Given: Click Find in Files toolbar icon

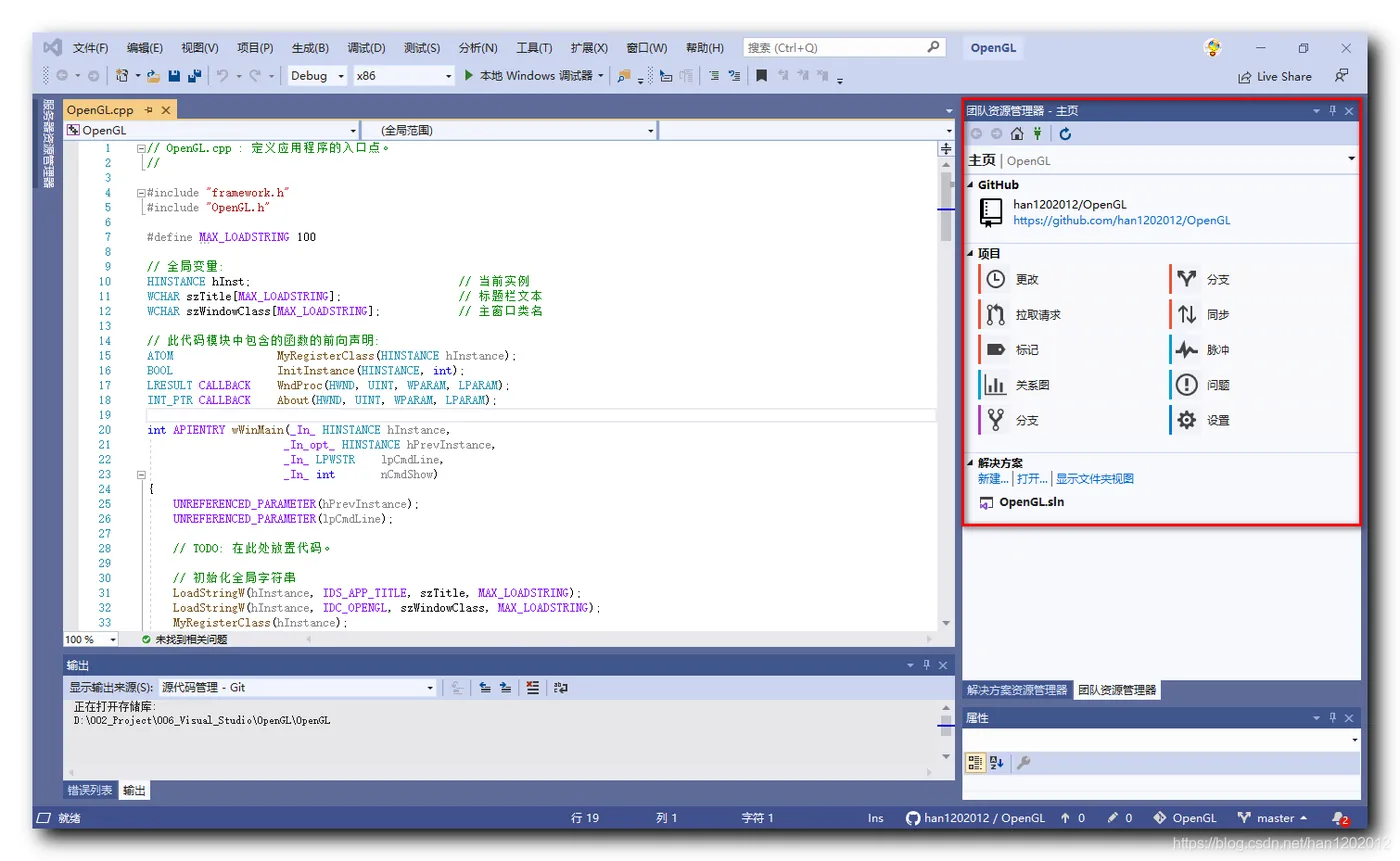Looking at the screenshot, I should coord(623,75).
